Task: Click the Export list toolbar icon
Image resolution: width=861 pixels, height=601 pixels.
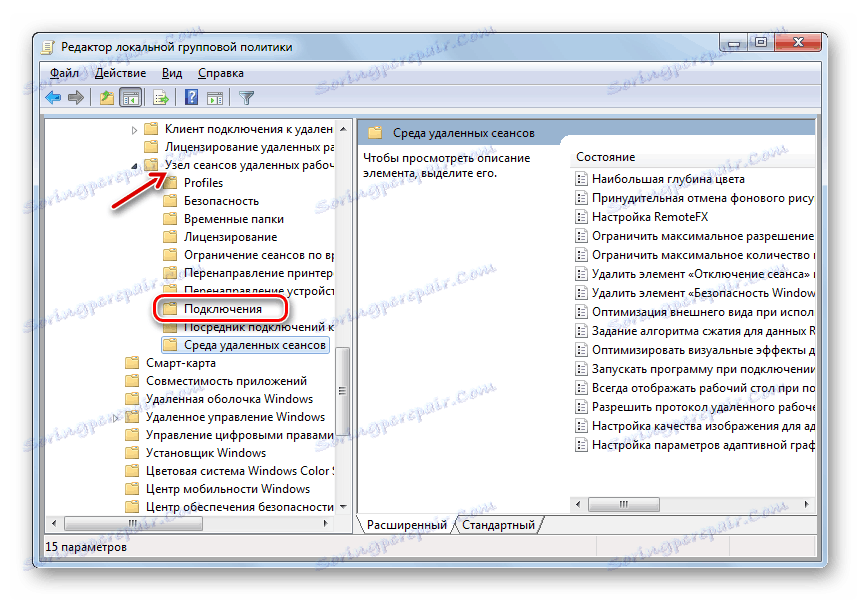Action: pos(161,98)
